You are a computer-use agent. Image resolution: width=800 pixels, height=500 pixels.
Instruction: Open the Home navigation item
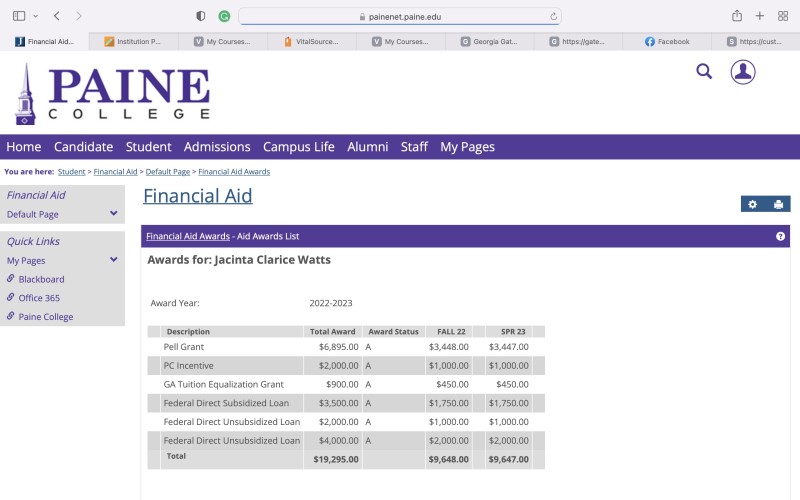(x=23, y=147)
